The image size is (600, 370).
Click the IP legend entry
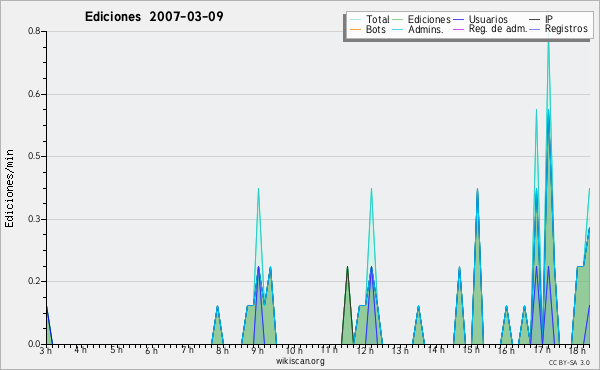click(541, 19)
